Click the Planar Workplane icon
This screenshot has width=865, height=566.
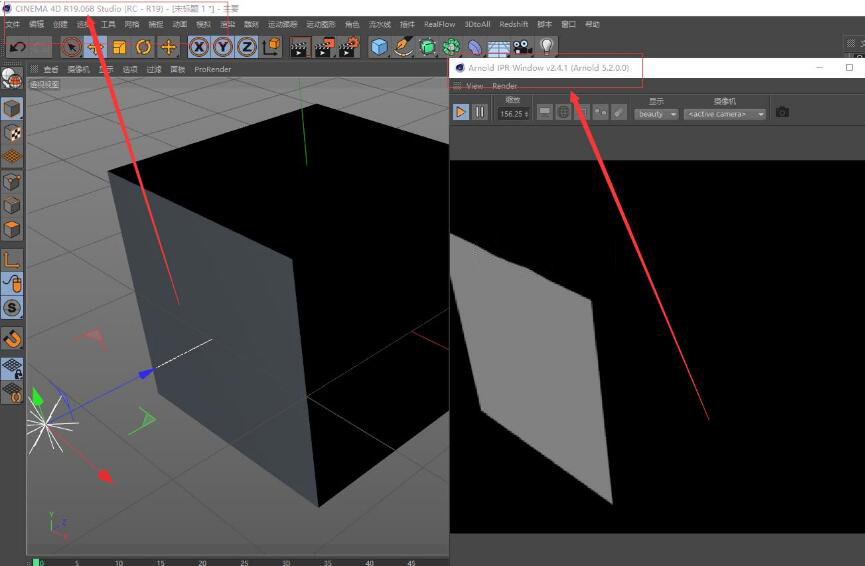pos(12,393)
